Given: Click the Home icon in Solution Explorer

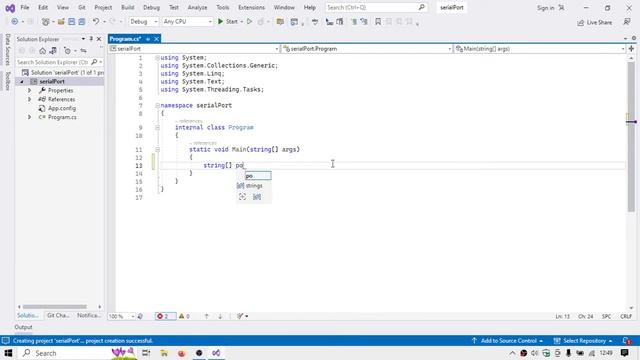Looking at the screenshot, I should tap(42, 51).
